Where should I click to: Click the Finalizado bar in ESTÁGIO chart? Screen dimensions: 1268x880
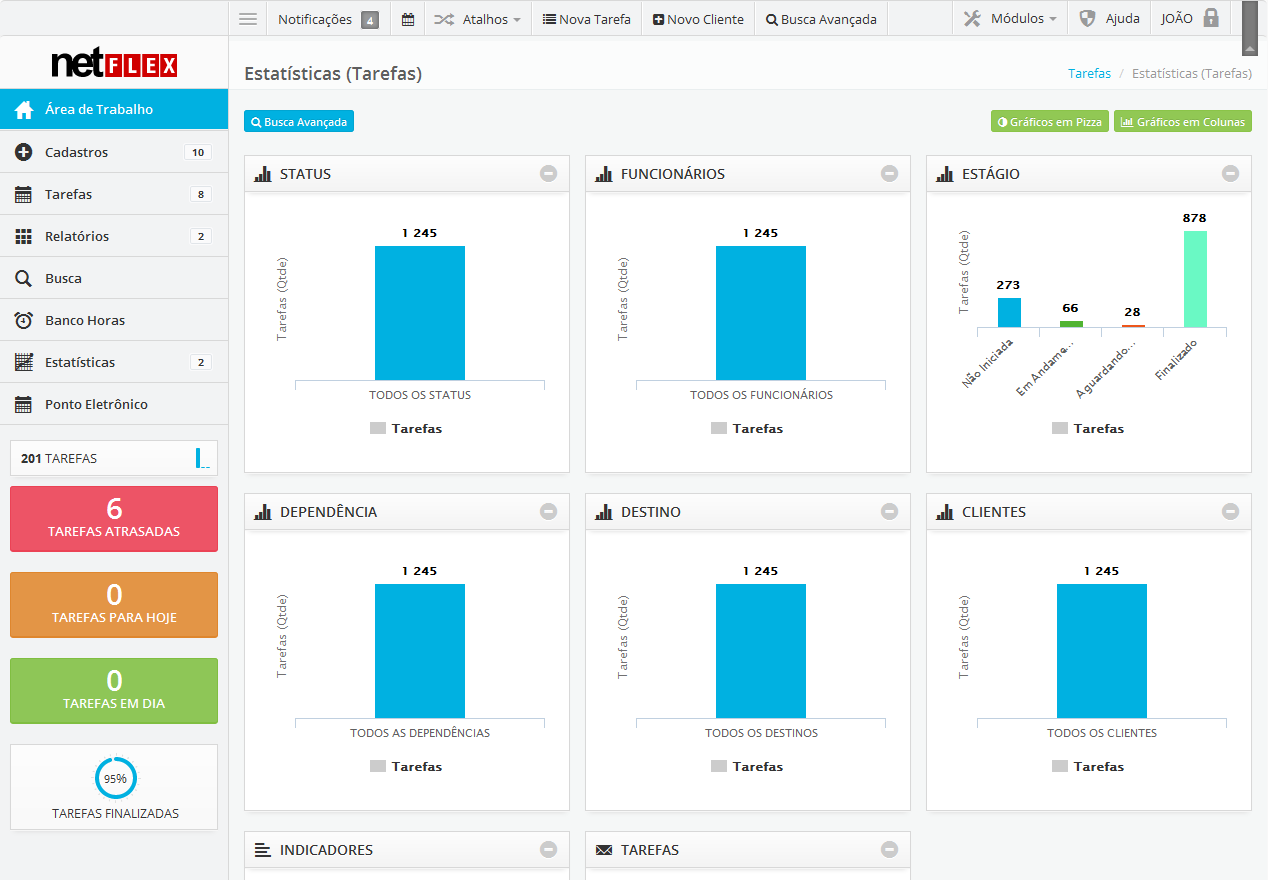coord(1195,279)
